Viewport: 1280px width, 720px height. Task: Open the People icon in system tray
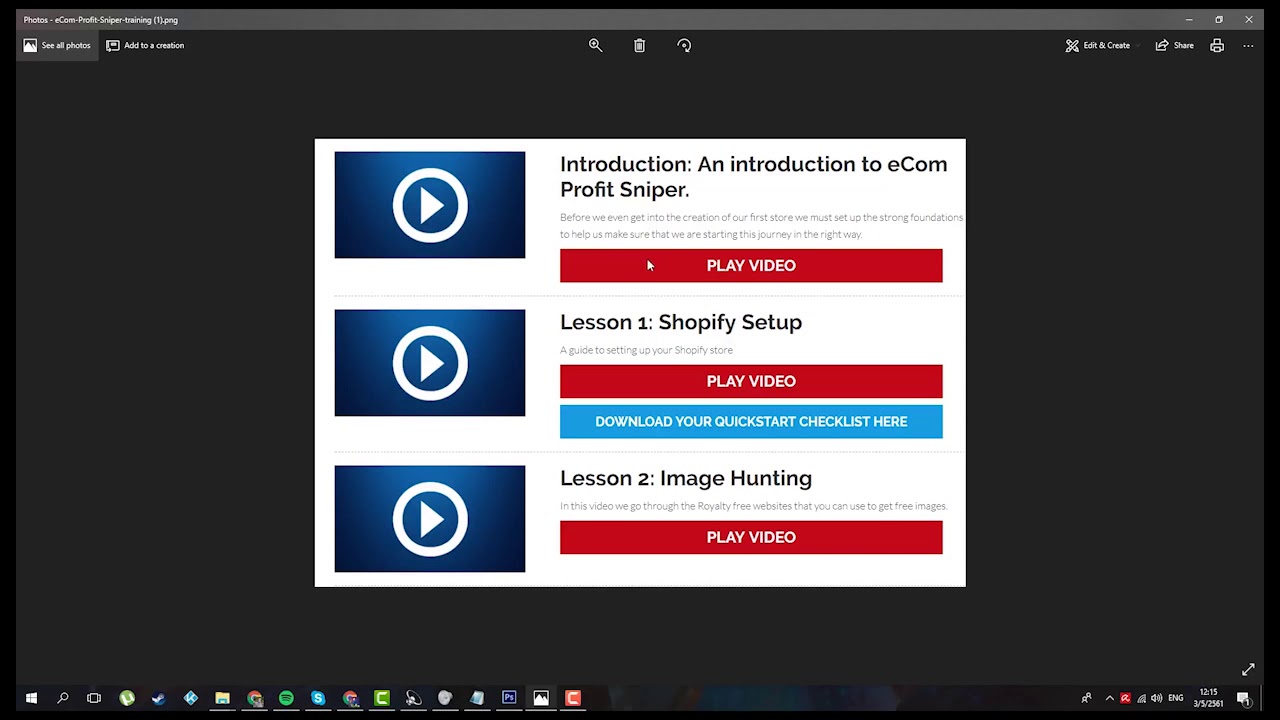(x=1086, y=698)
